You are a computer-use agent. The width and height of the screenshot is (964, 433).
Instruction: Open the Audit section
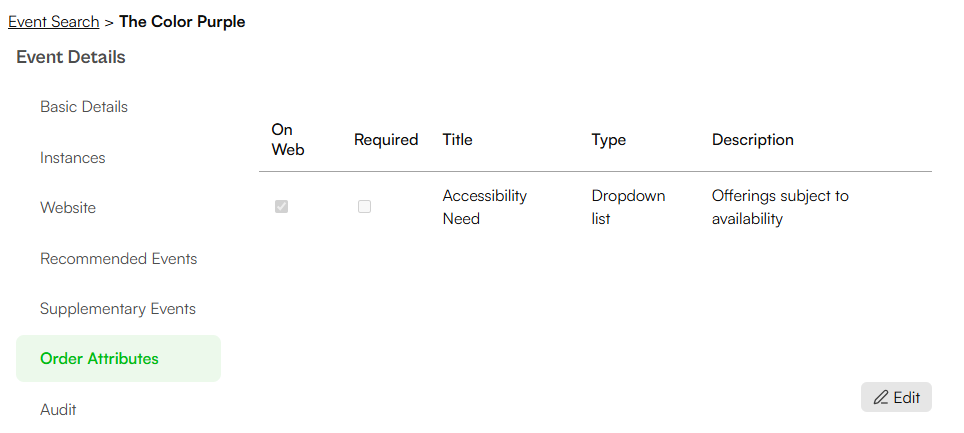click(x=58, y=409)
